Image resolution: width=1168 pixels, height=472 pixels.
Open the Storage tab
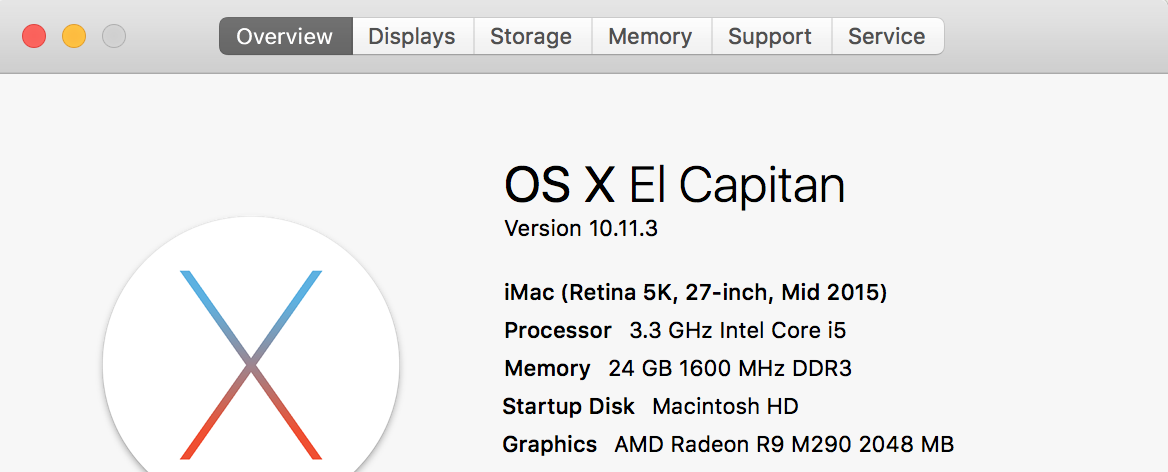click(531, 37)
